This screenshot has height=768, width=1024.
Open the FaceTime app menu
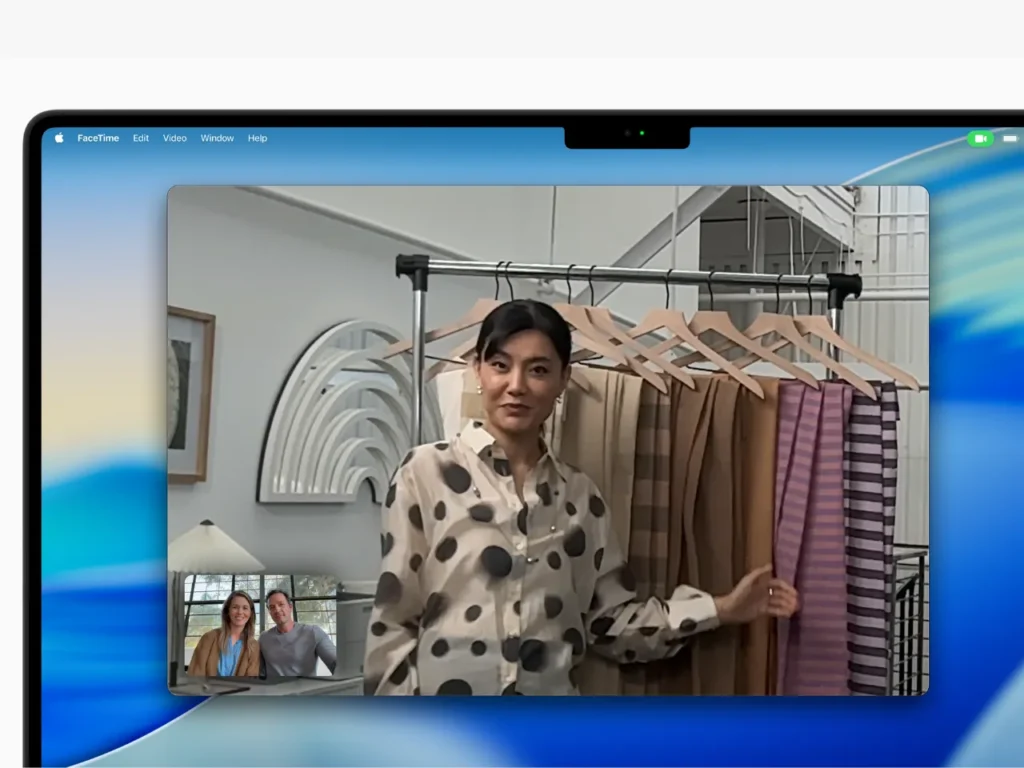point(99,138)
